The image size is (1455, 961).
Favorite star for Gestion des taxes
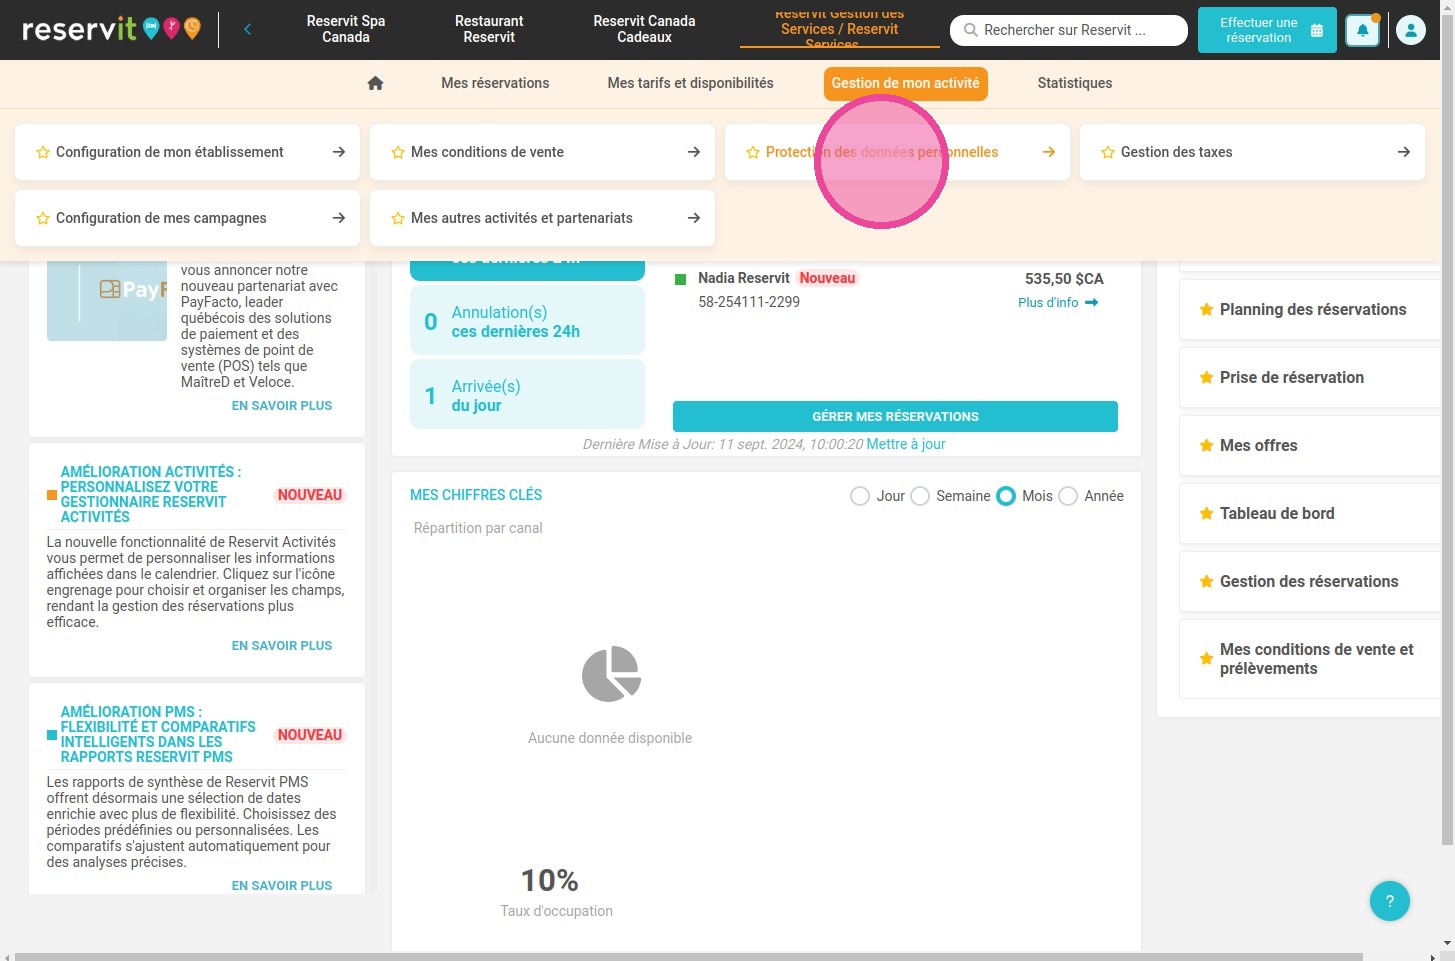tap(1108, 152)
